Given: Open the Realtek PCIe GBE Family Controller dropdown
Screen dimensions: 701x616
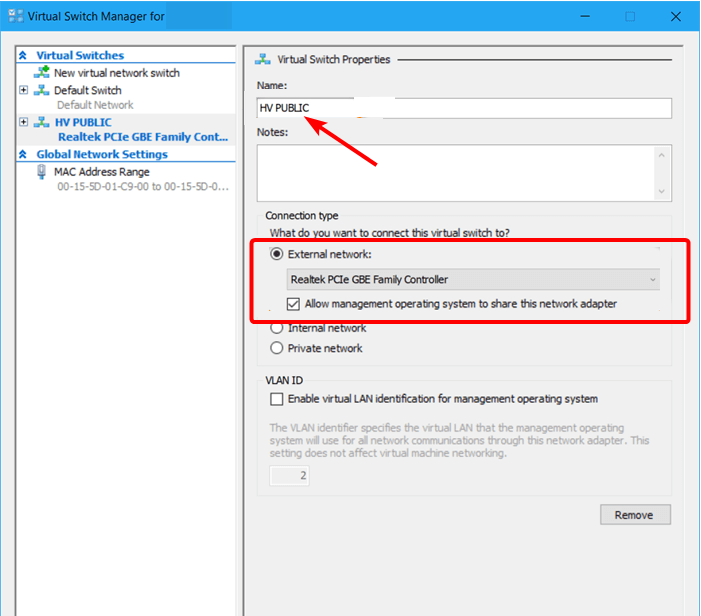Looking at the screenshot, I should [473, 279].
